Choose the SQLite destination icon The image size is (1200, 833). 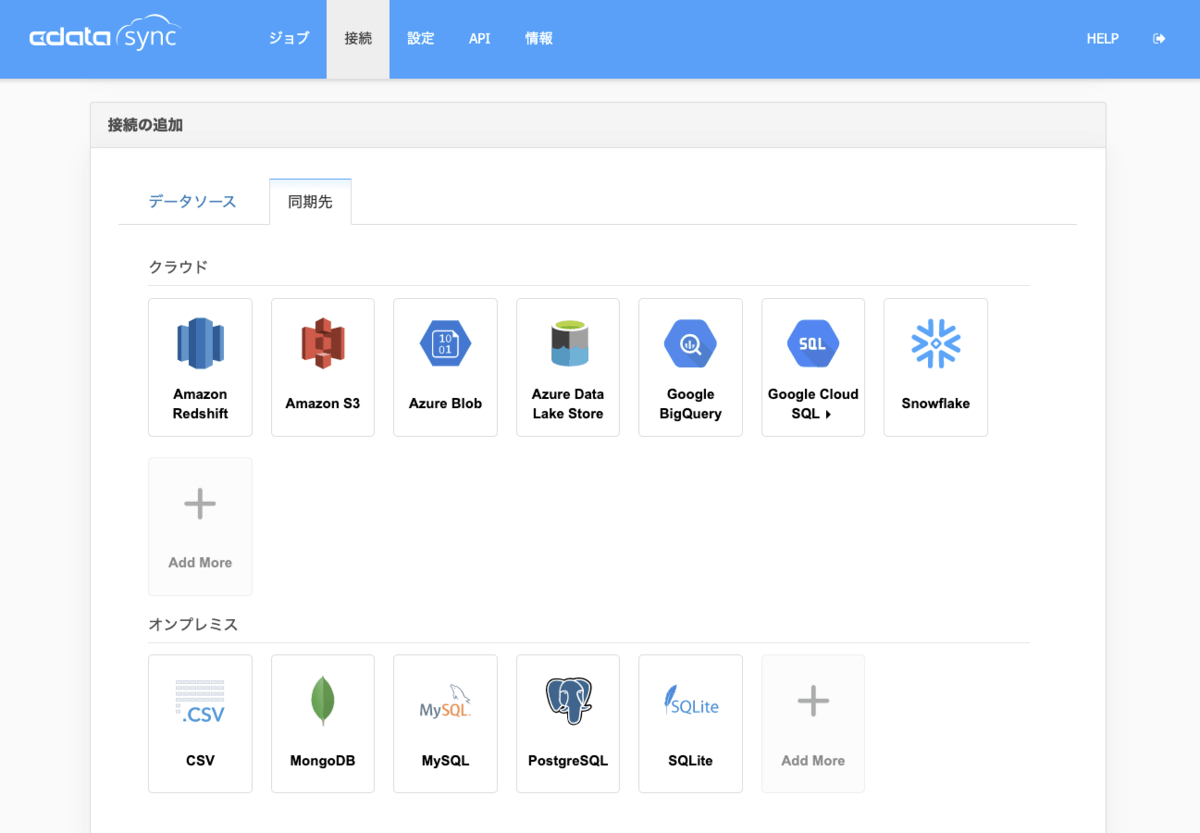[x=690, y=701]
